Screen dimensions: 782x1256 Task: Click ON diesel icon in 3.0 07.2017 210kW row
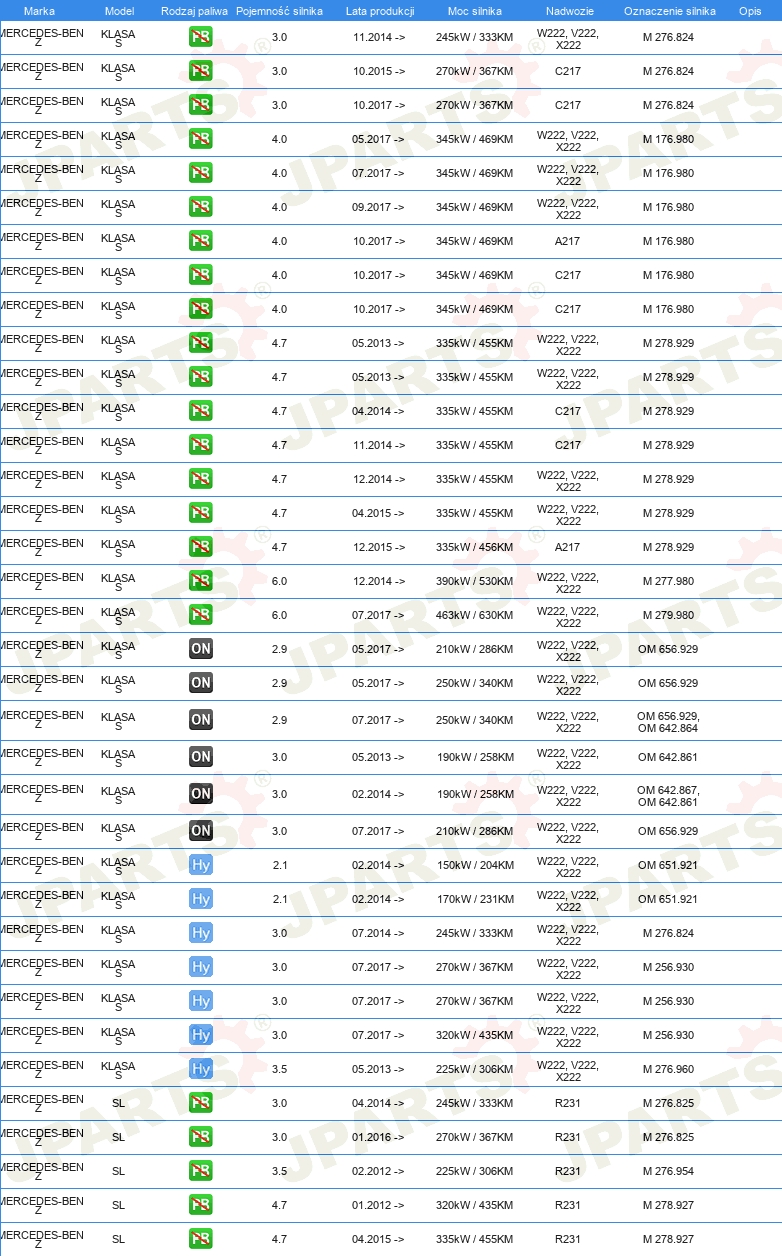[201, 832]
